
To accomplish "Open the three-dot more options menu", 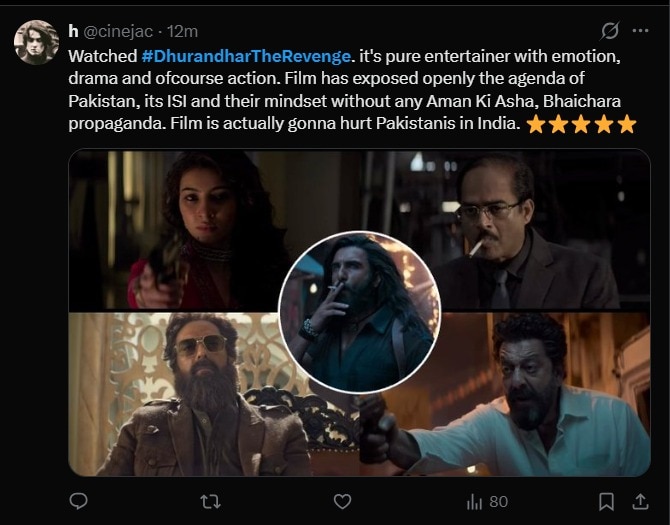I will 641,32.
